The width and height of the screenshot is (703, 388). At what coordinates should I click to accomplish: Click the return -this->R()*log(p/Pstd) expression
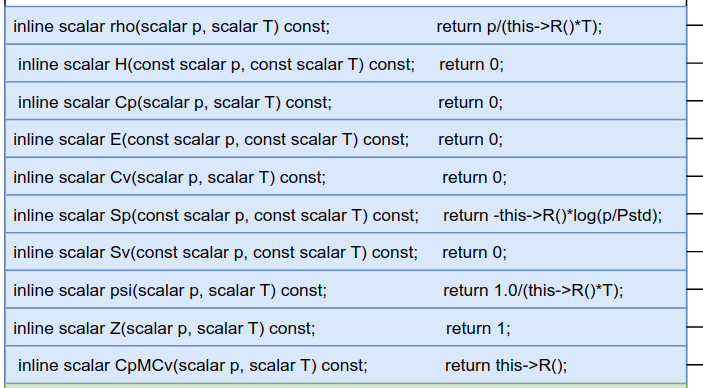(x=552, y=216)
